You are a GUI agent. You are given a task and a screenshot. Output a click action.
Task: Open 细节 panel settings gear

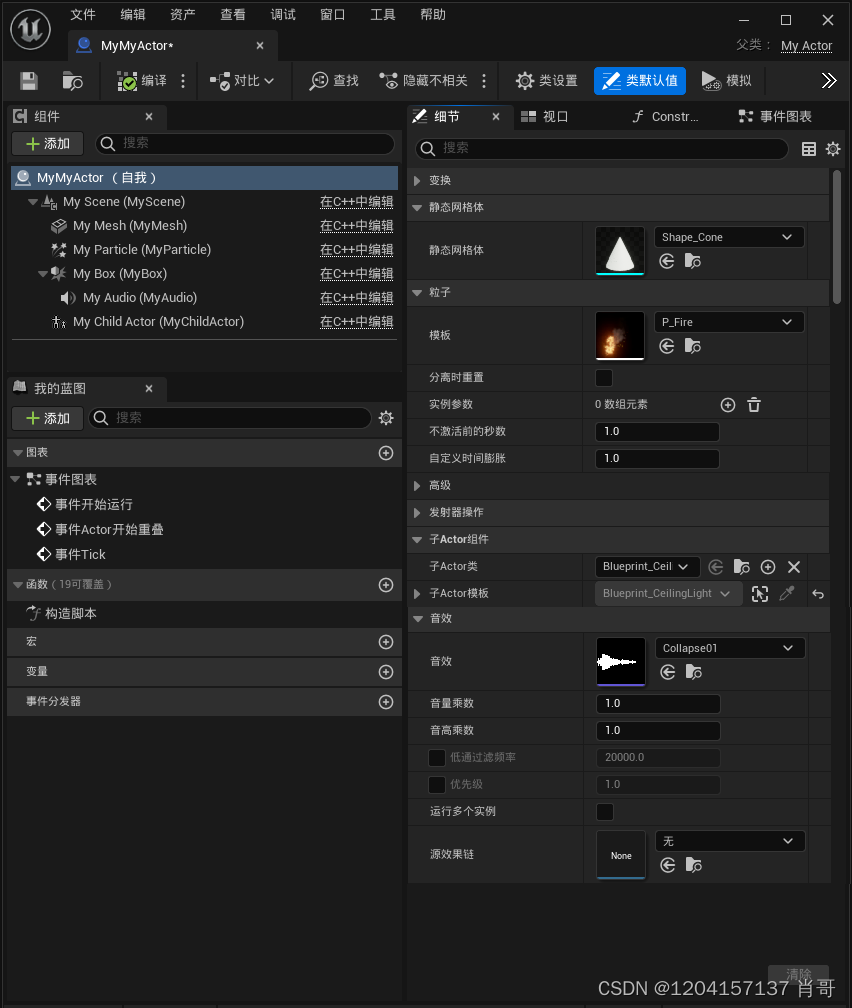pyautogui.click(x=833, y=149)
